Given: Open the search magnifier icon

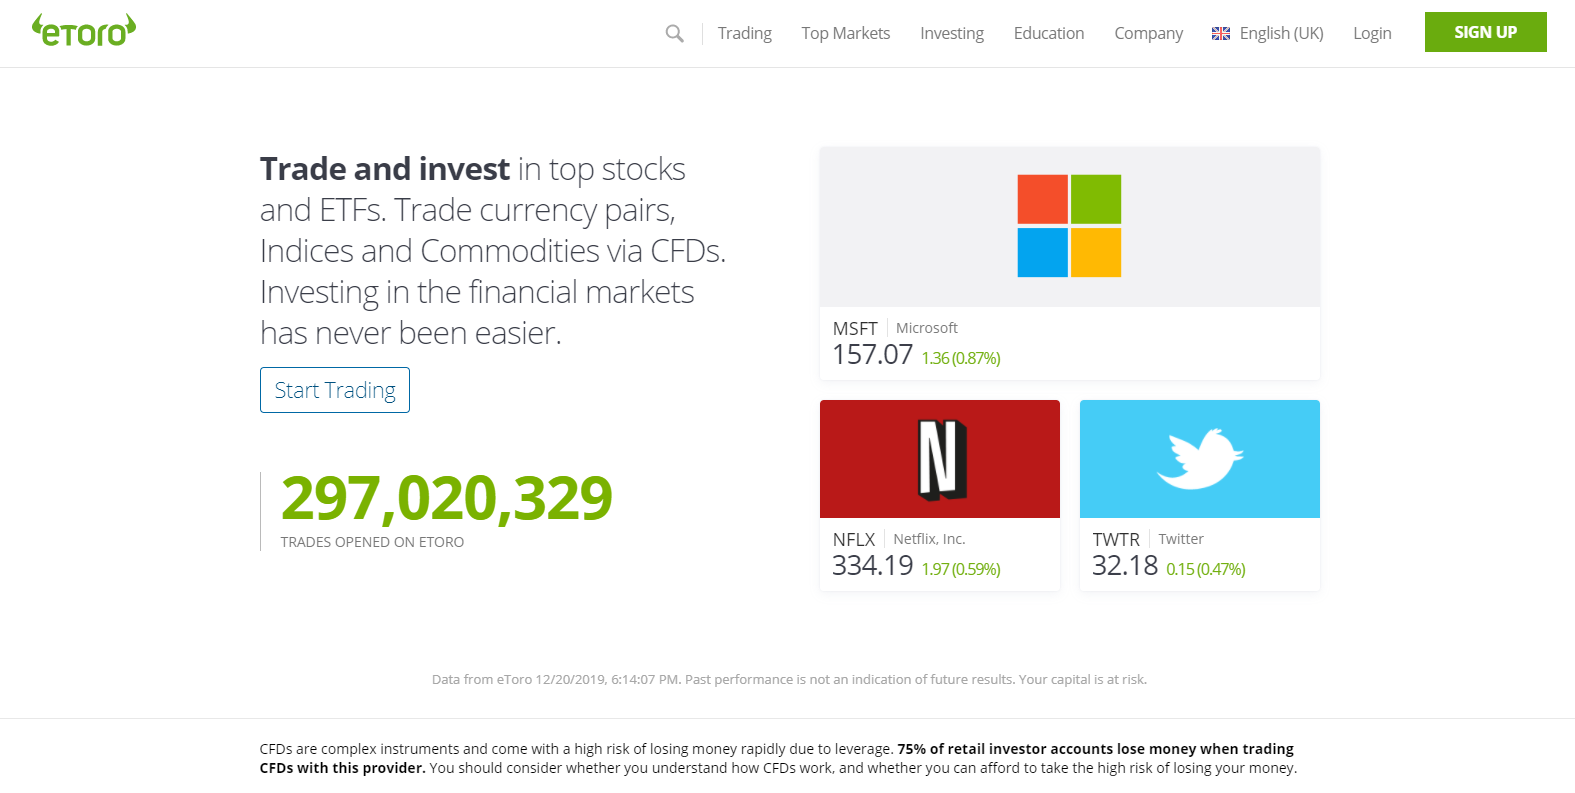Looking at the screenshot, I should (675, 33).
